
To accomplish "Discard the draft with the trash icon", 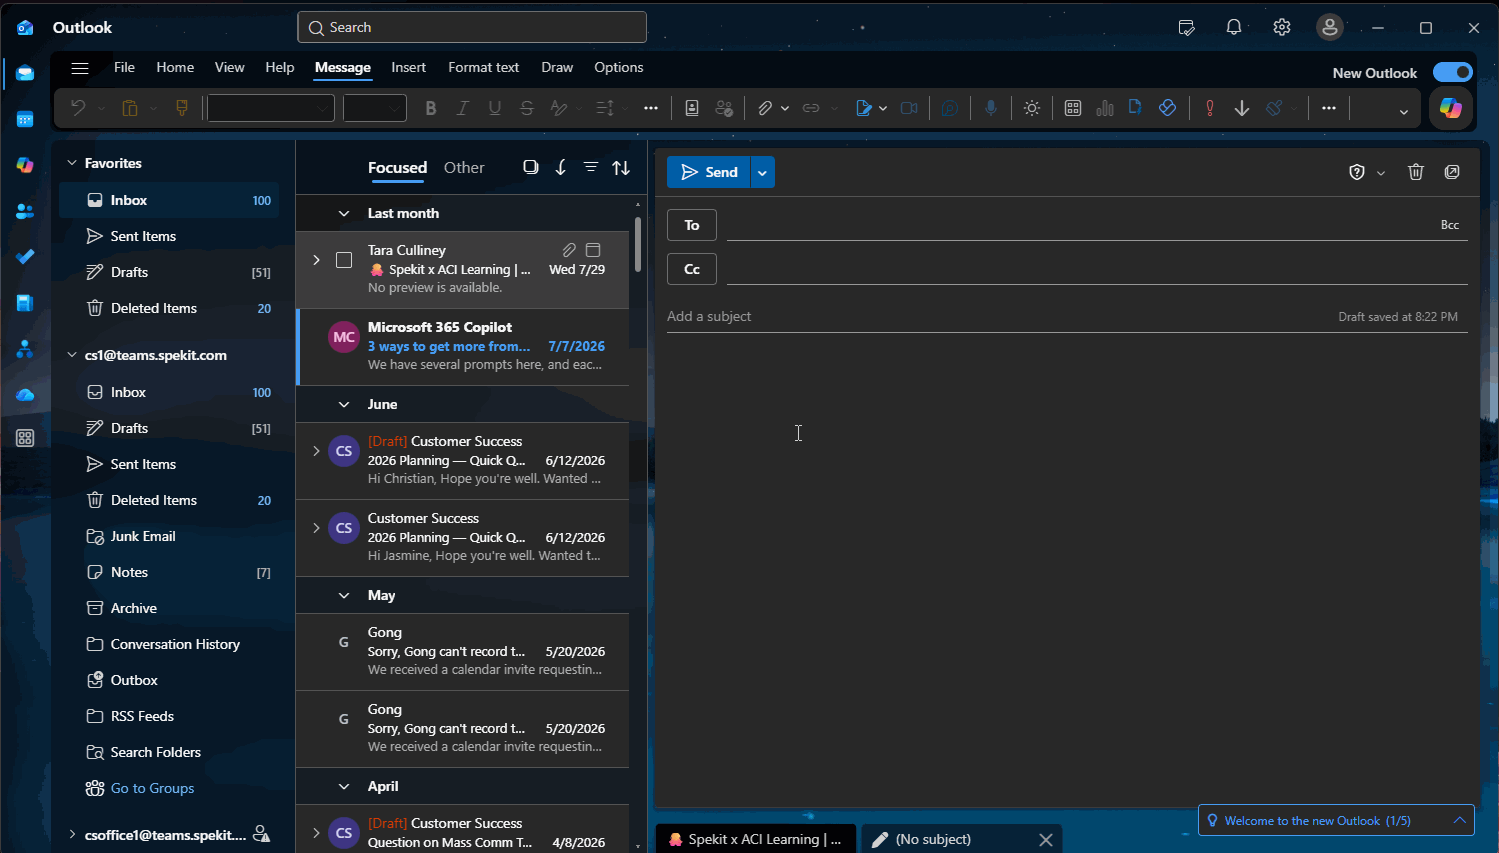I will pos(1415,172).
